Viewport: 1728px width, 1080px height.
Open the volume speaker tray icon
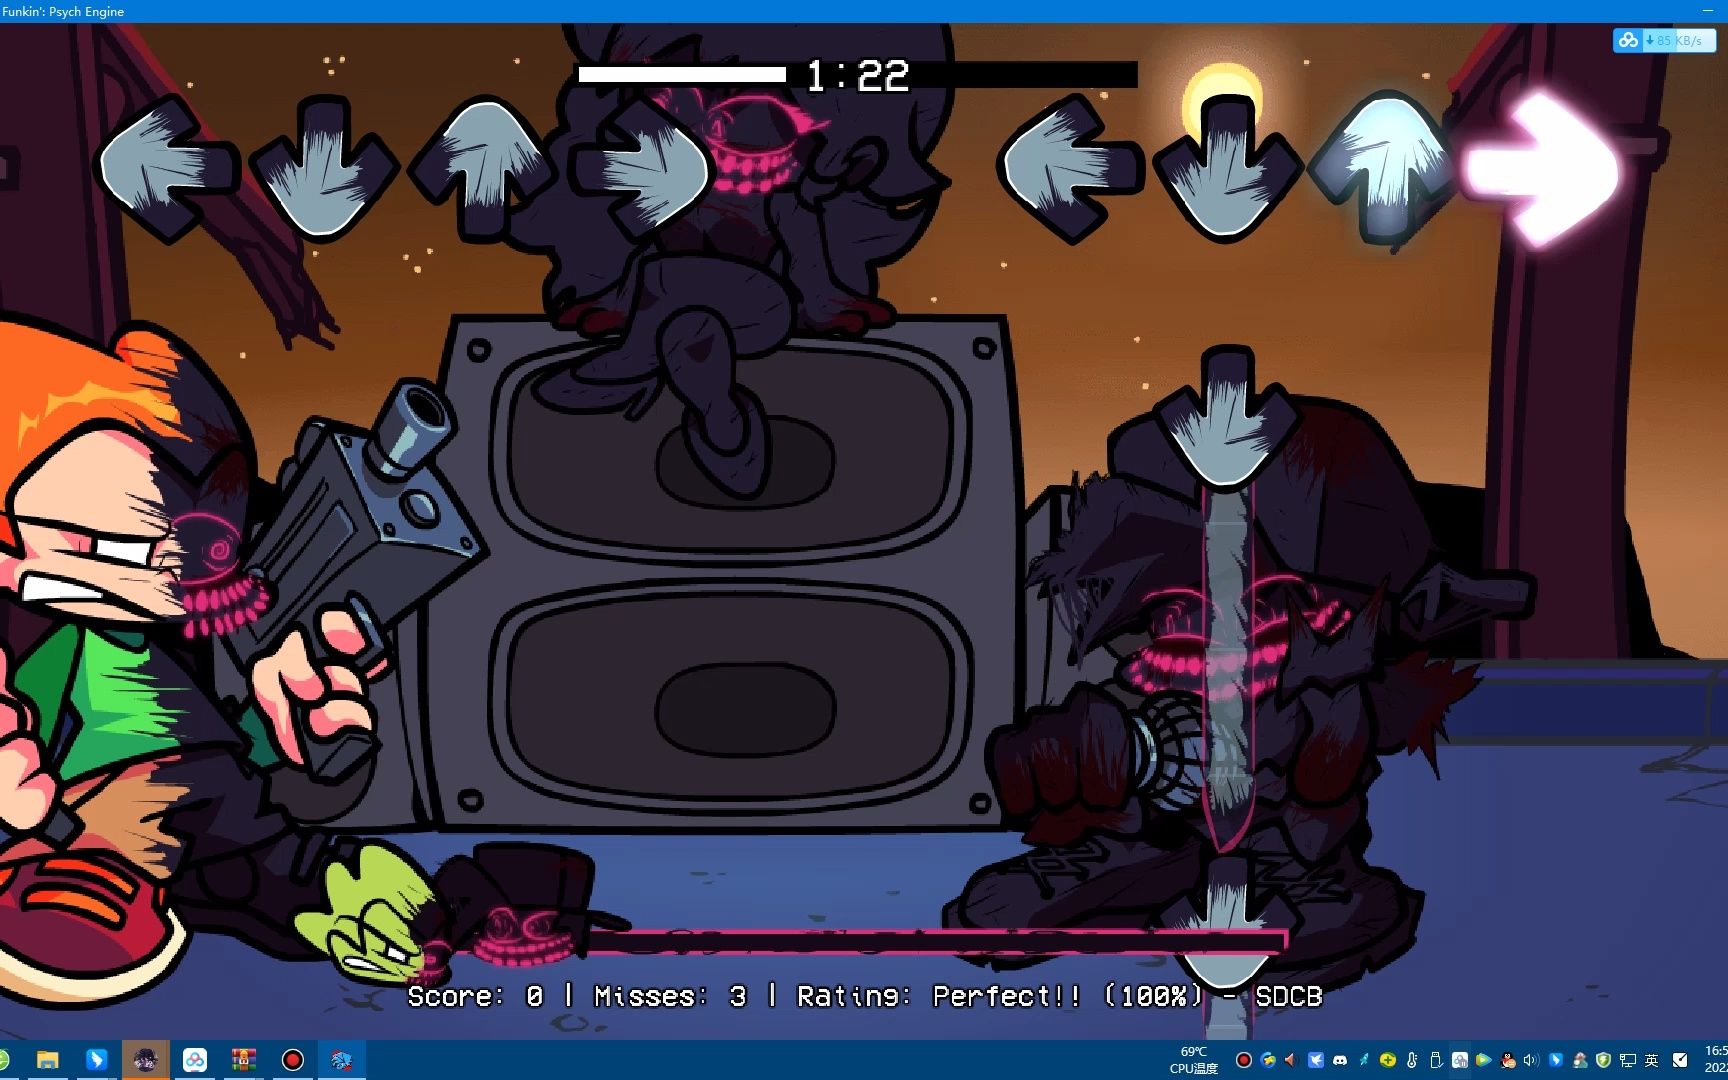click(1532, 1060)
